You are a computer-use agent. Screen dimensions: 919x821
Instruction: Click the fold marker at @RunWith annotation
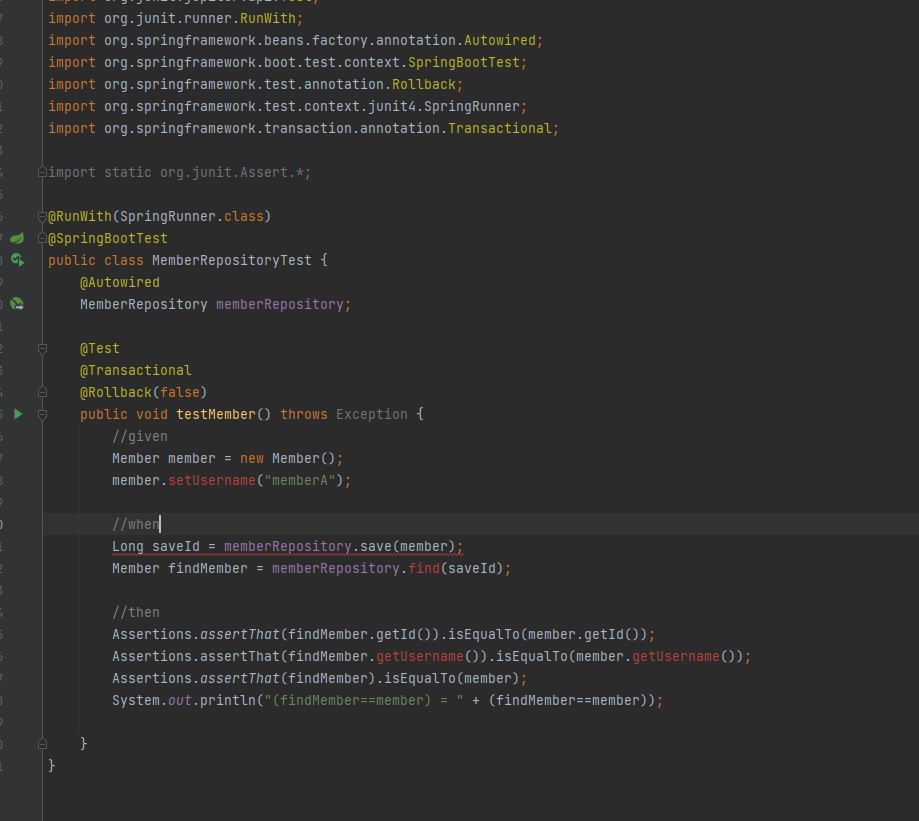tap(42, 216)
